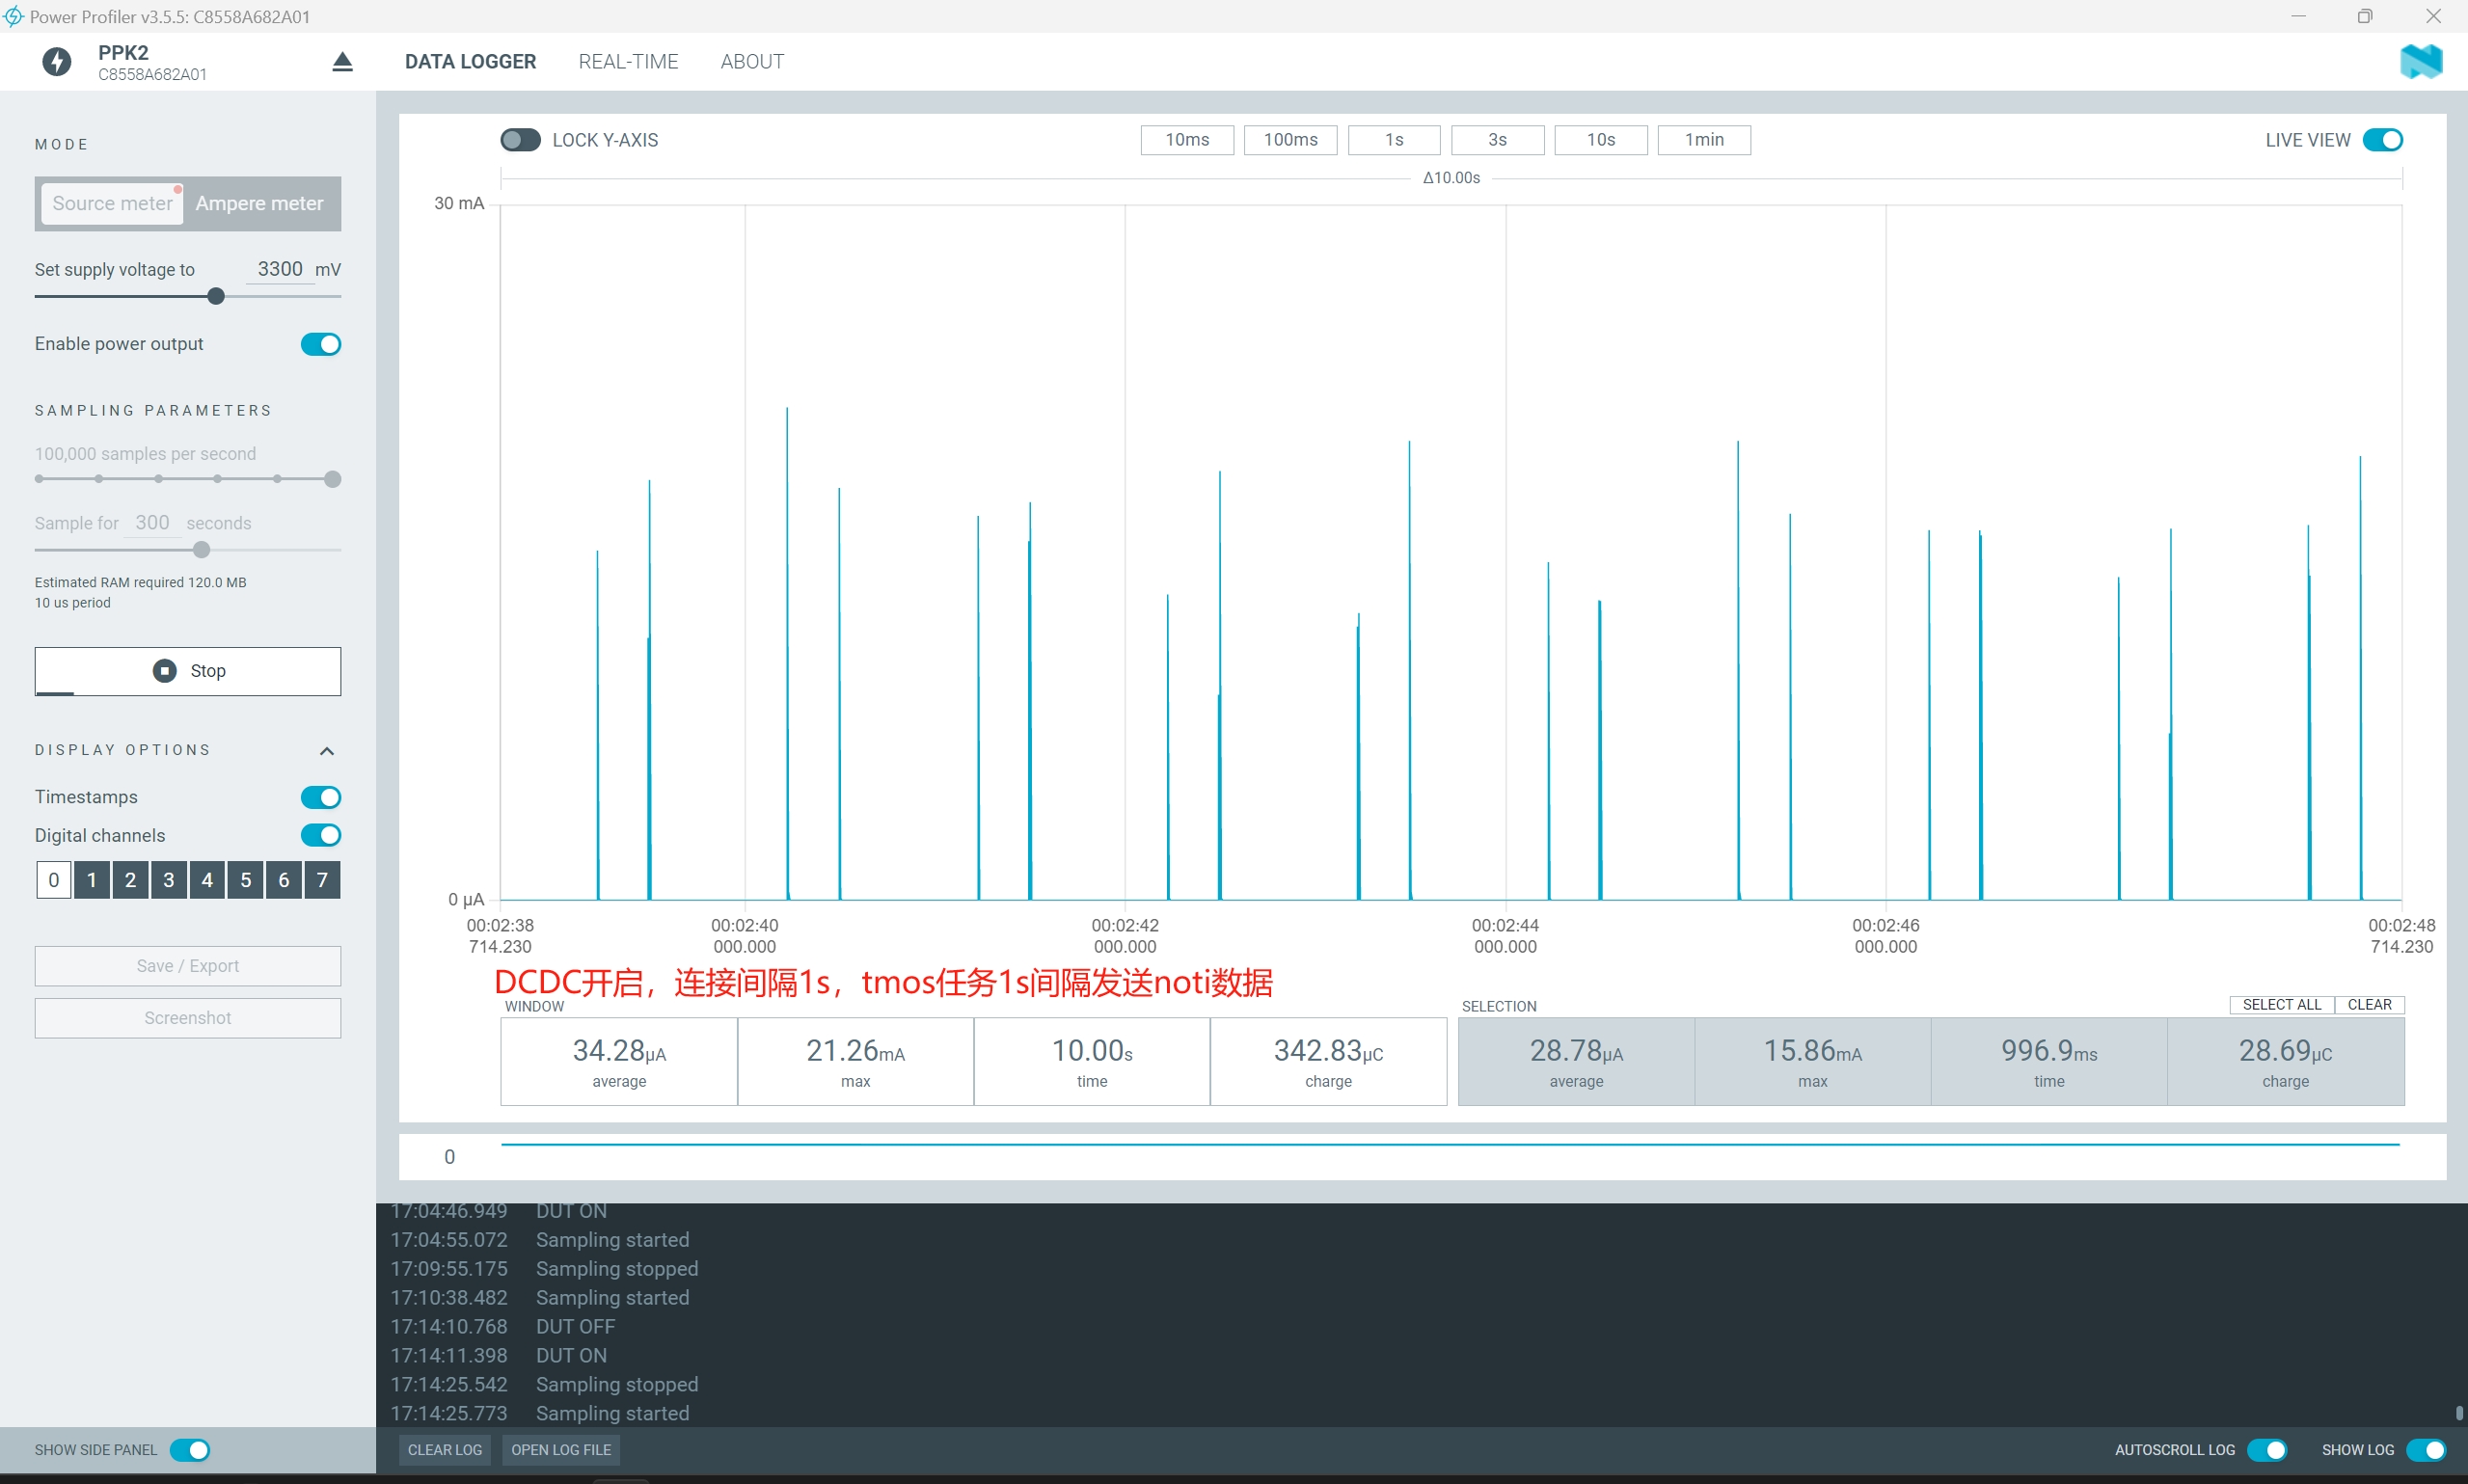Viewport: 2468px width, 1484px height.
Task: Restore down the window
Action: [2365, 16]
